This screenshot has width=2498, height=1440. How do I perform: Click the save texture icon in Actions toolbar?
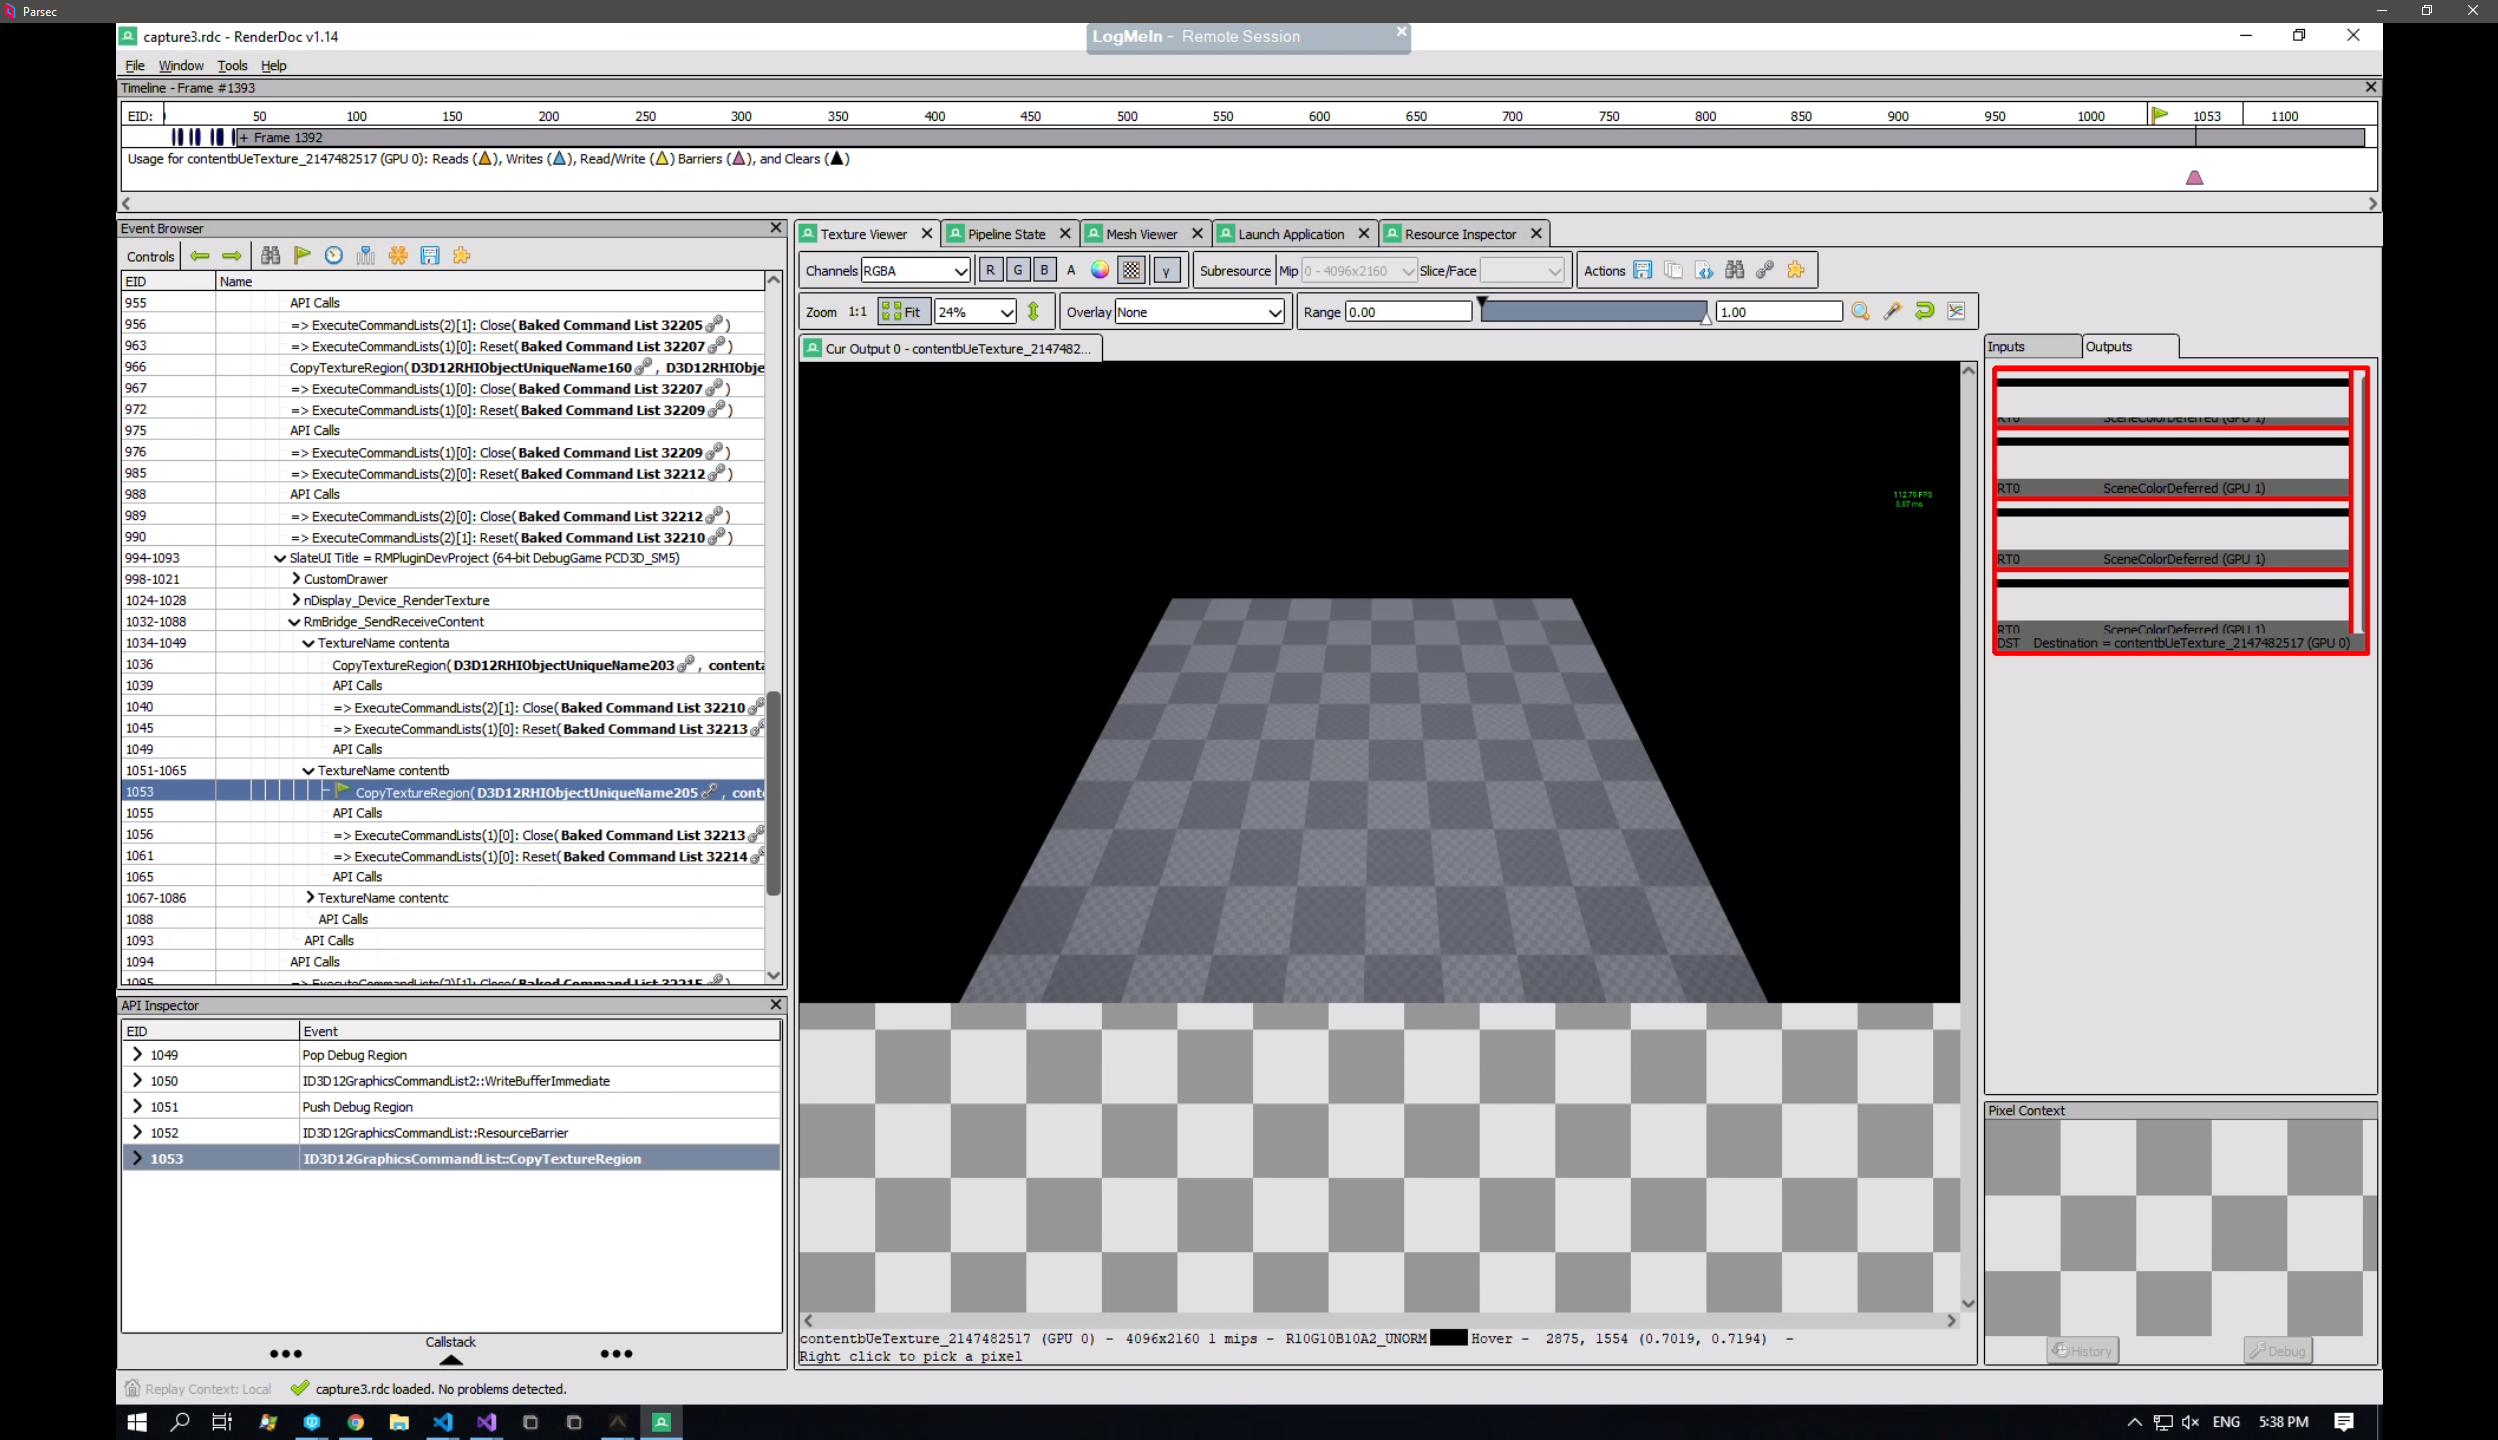pos(1642,270)
